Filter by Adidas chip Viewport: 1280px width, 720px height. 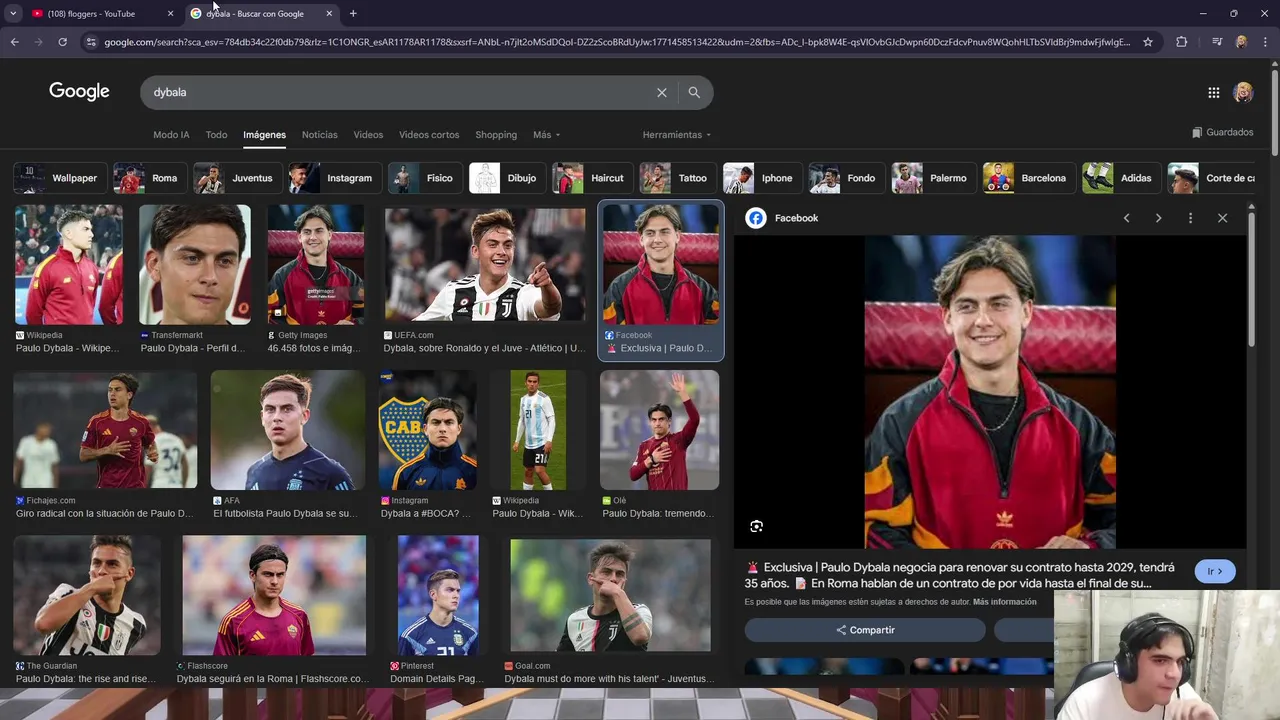tap(1120, 178)
